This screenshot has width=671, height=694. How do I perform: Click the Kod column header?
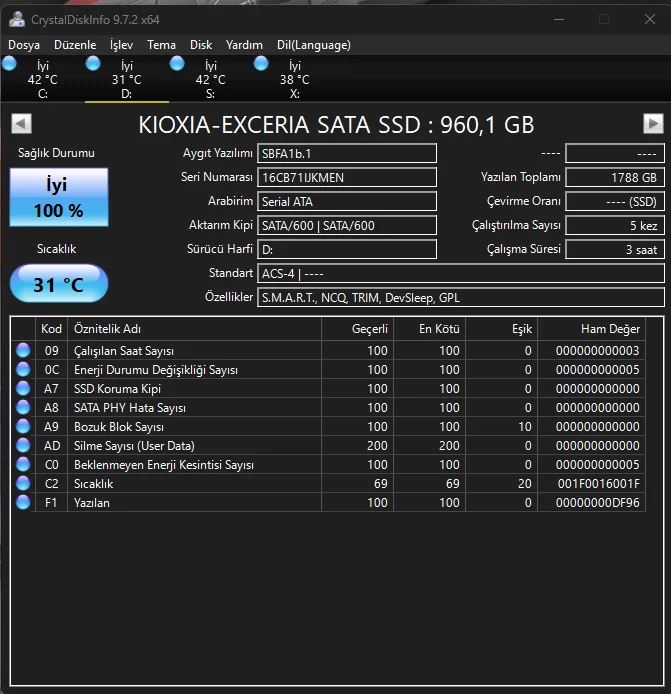pyautogui.click(x=51, y=329)
